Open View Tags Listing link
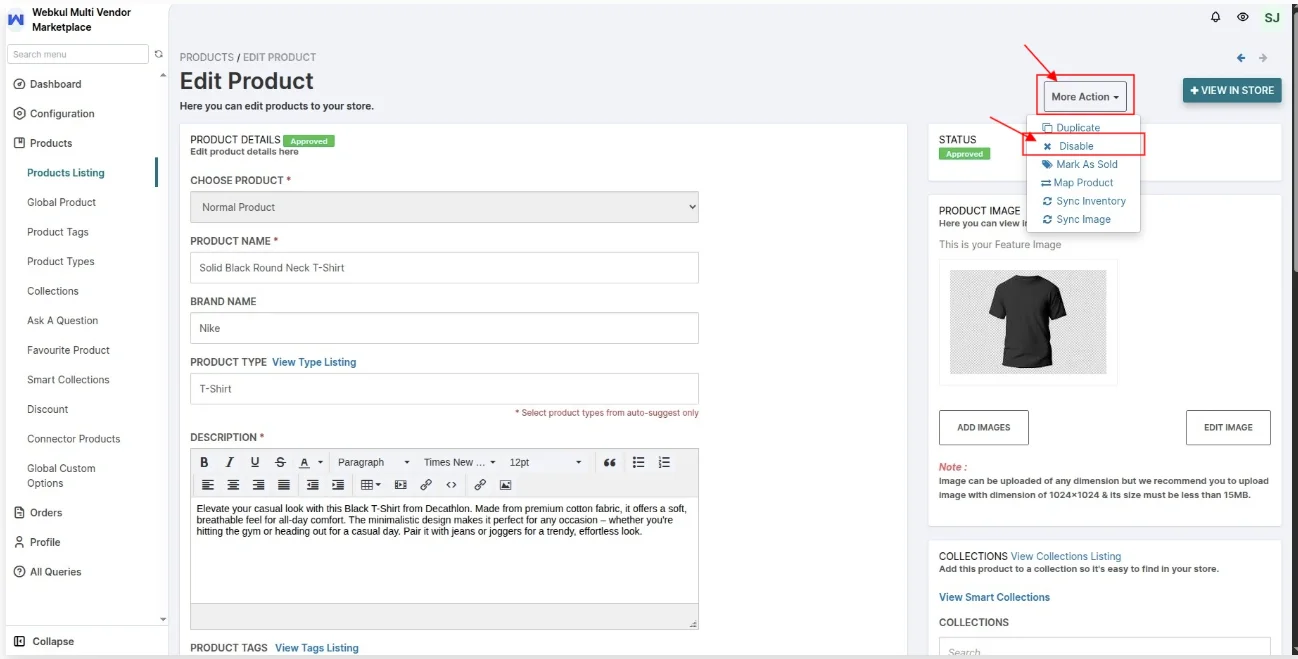Image resolution: width=1298 pixels, height=659 pixels. point(317,648)
